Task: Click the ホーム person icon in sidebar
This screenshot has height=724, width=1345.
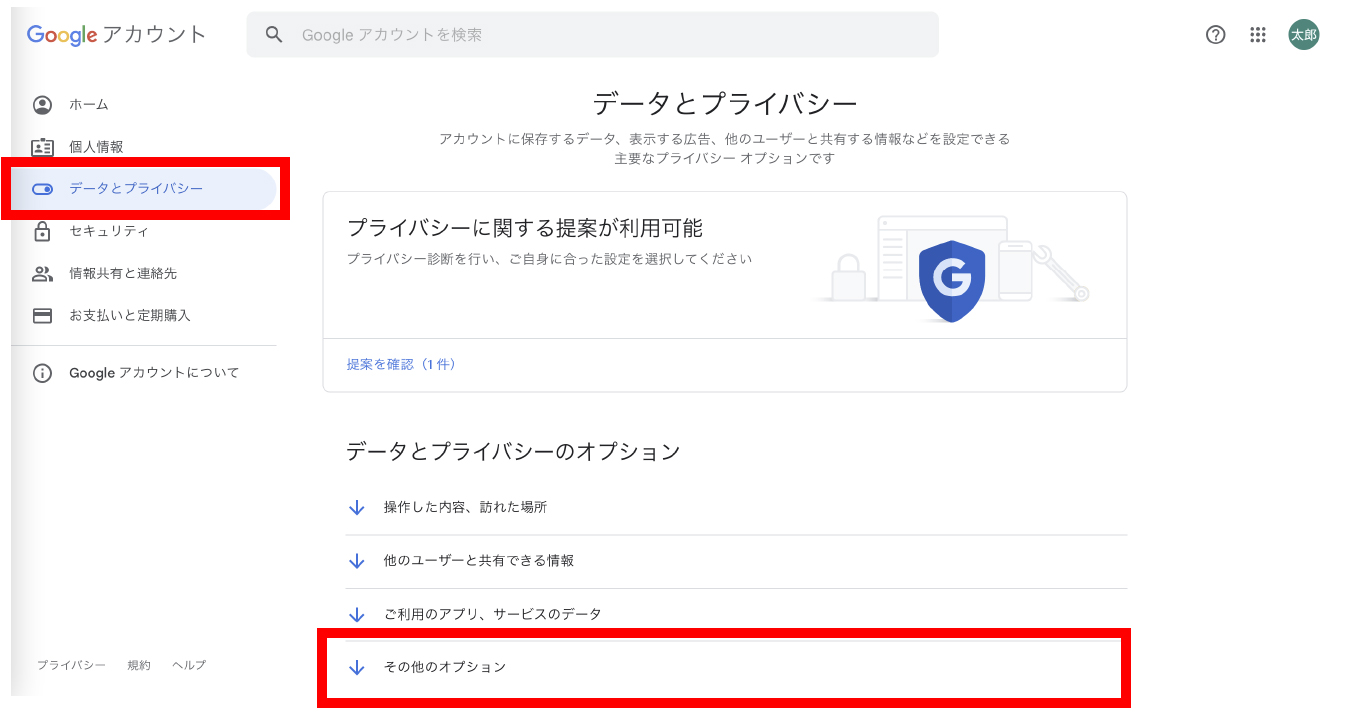Action: point(42,105)
